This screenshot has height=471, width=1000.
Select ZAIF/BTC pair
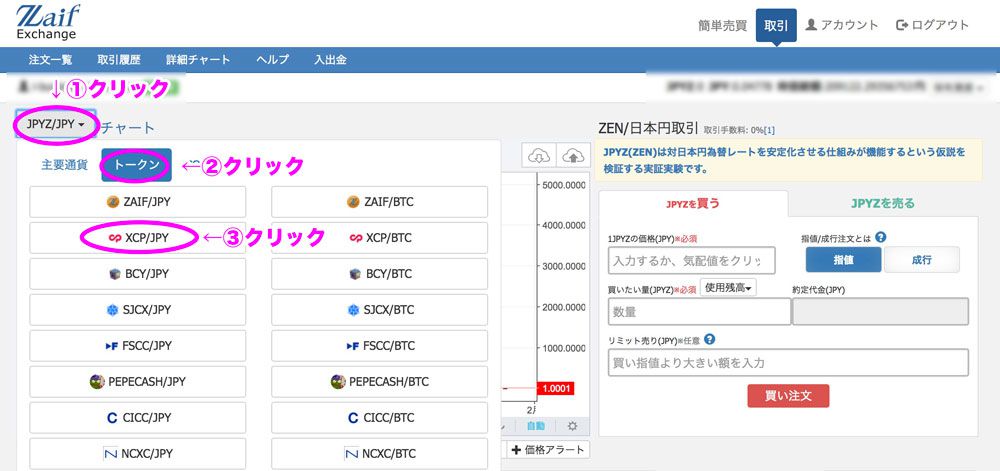(379, 202)
